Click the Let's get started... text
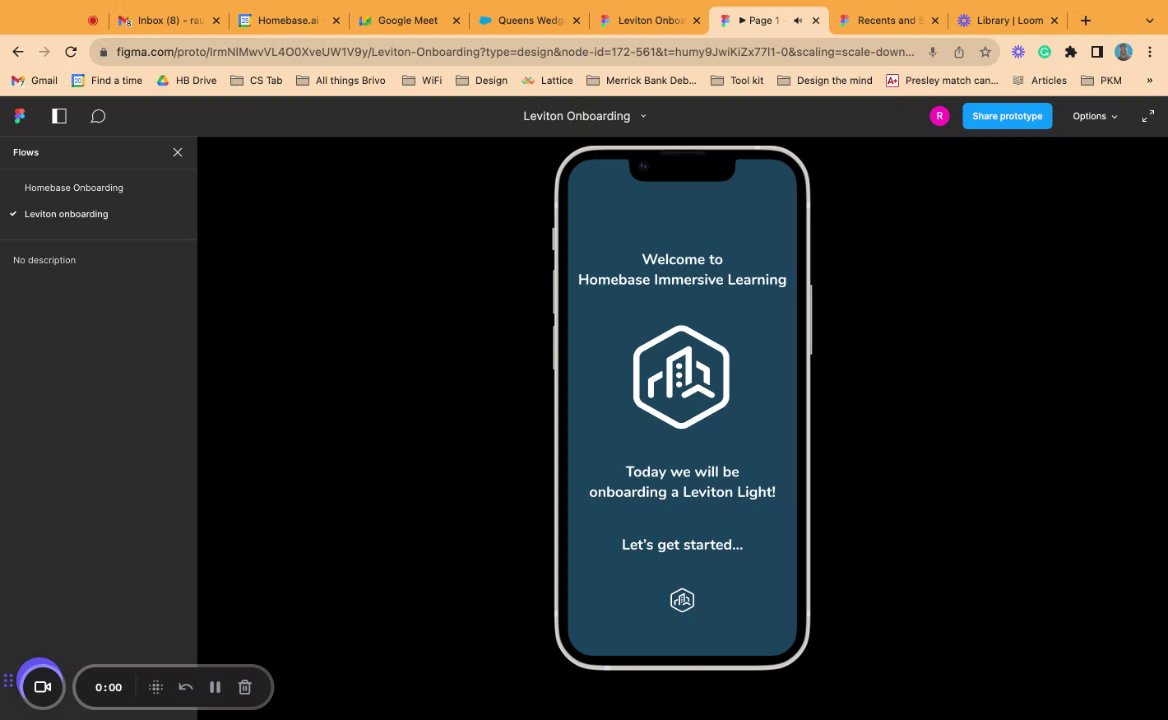 point(682,544)
